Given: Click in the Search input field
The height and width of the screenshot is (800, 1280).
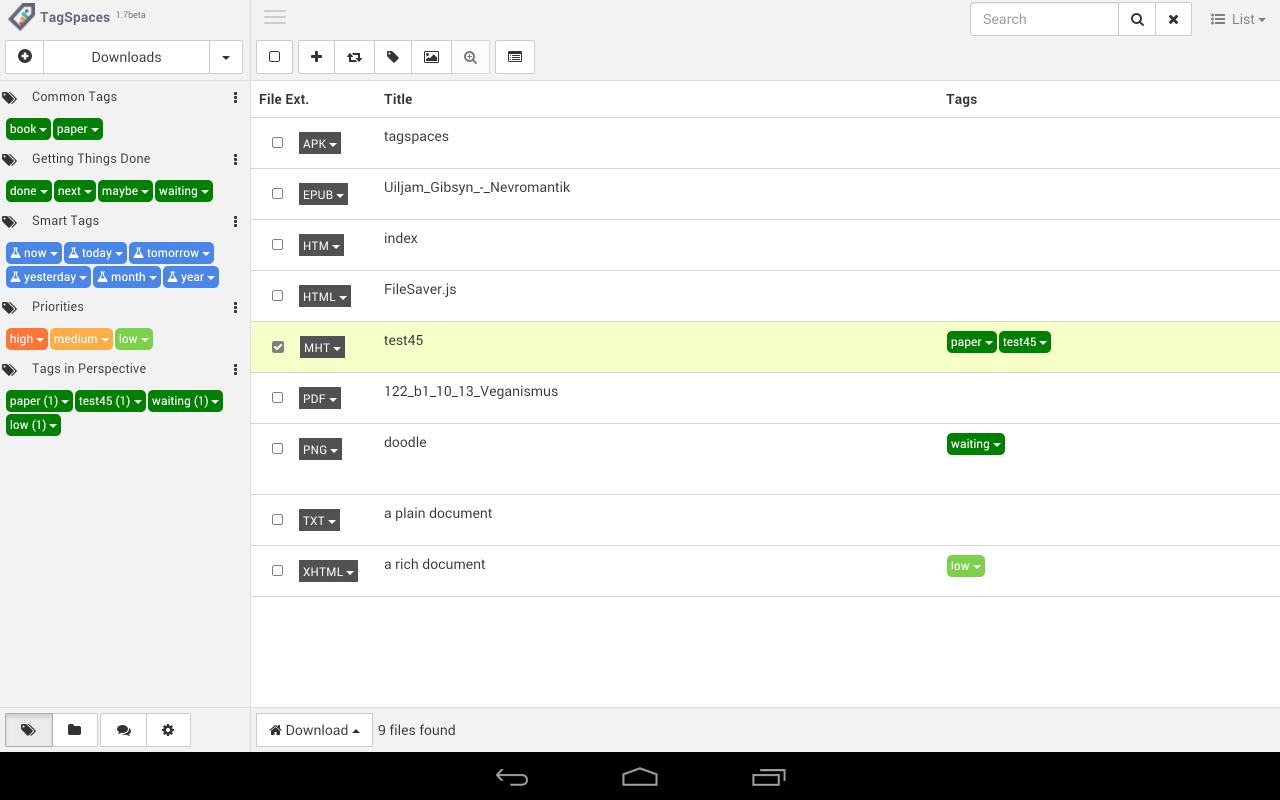Looking at the screenshot, I should point(1043,19).
